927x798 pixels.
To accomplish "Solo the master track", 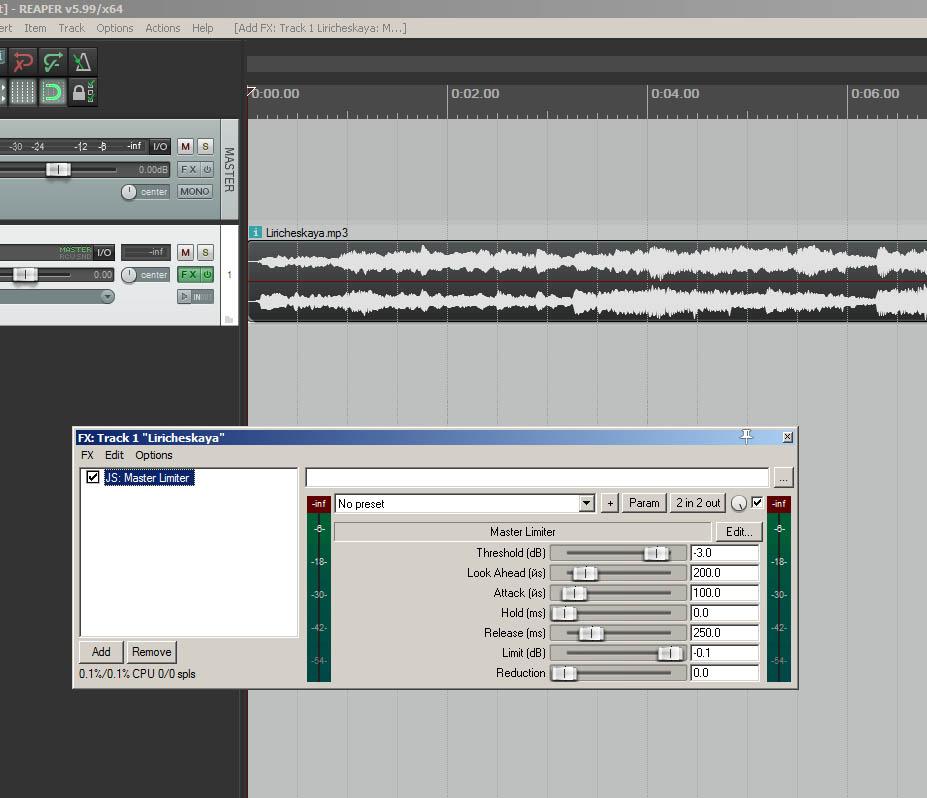I will point(205,147).
